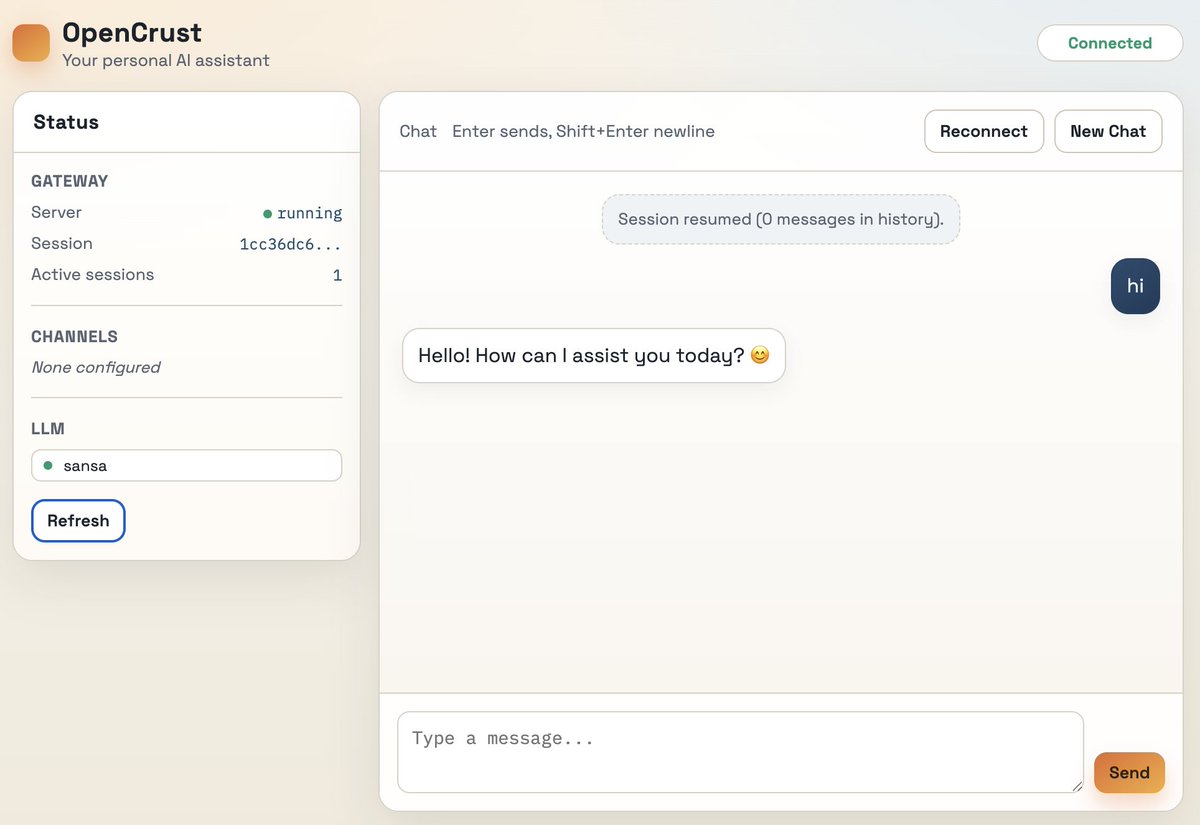Select the Status panel header

(66, 122)
